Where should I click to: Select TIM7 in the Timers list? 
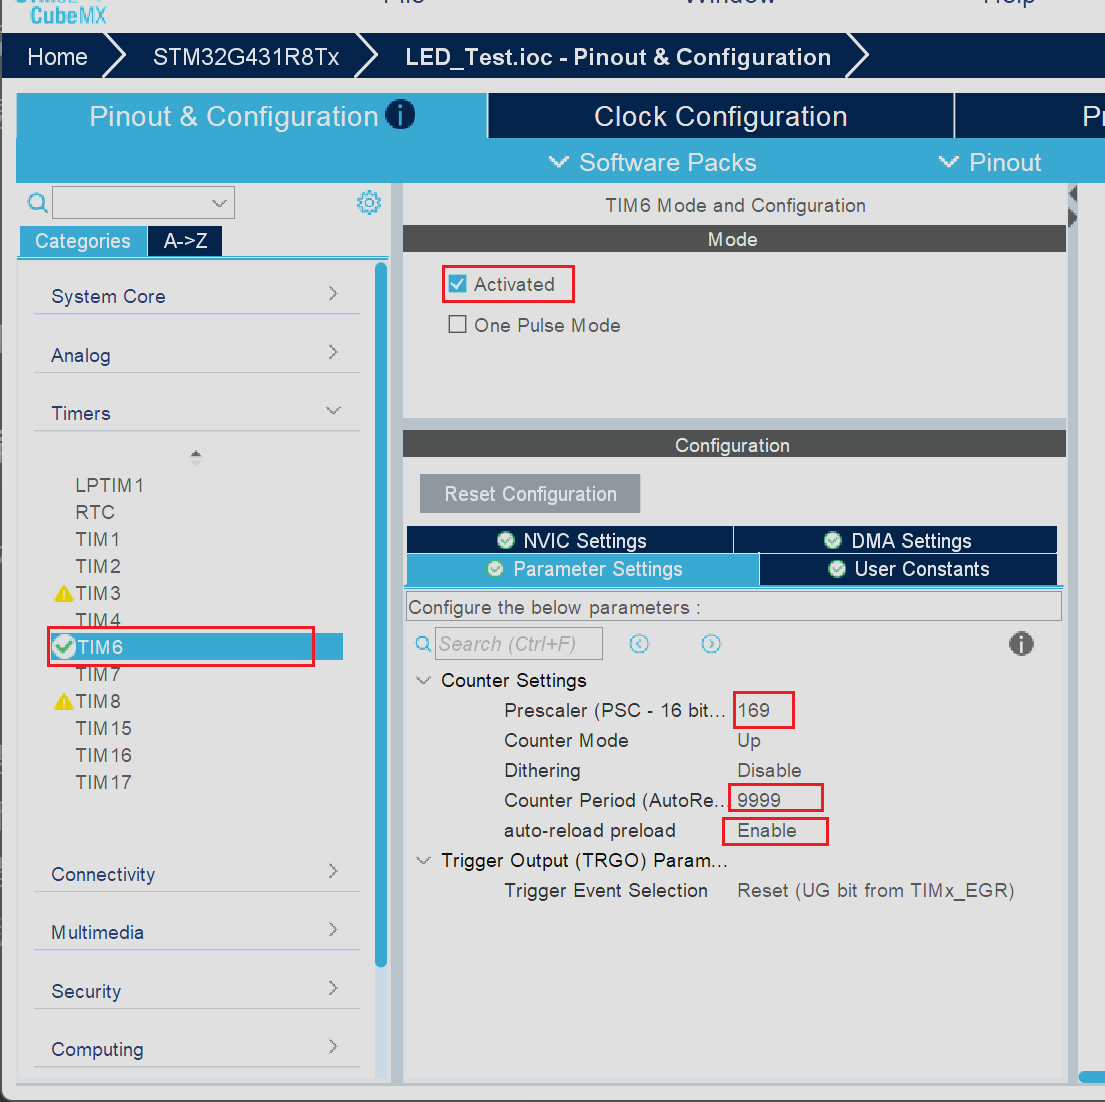click(x=98, y=674)
